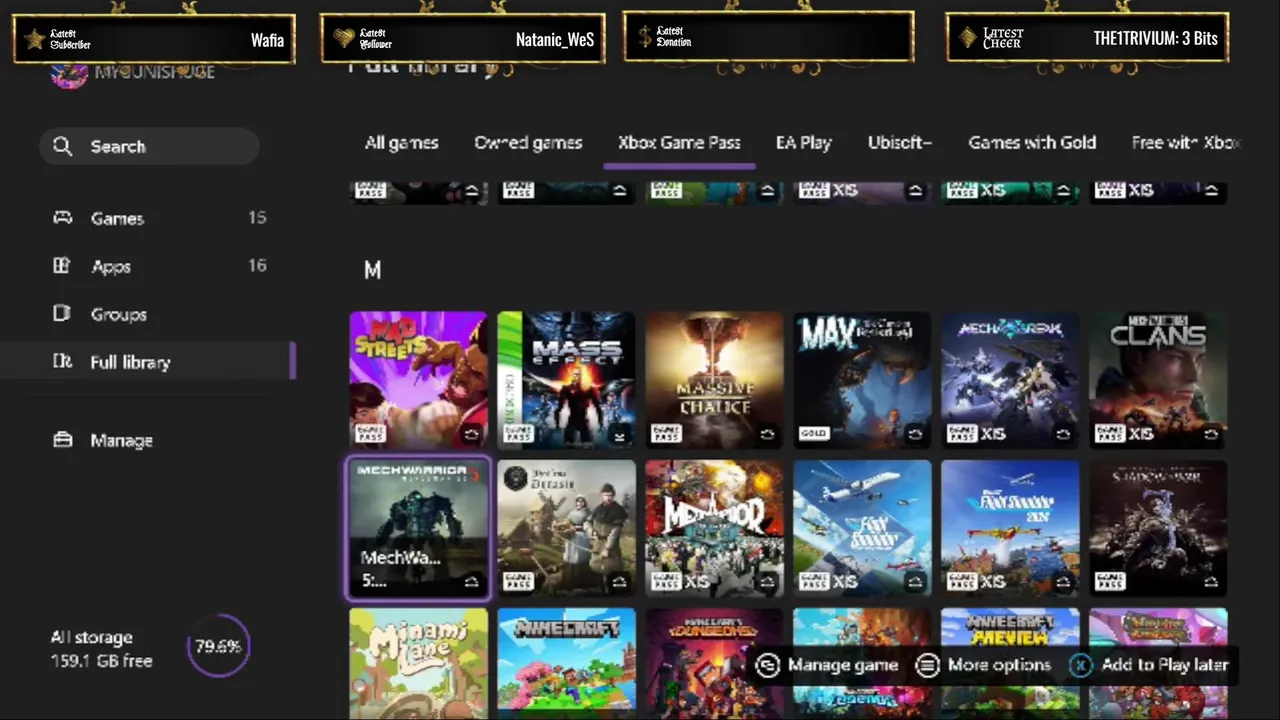Open the Shadow of War tile
Viewport: 1280px width, 720px height.
click(1158, 528)
